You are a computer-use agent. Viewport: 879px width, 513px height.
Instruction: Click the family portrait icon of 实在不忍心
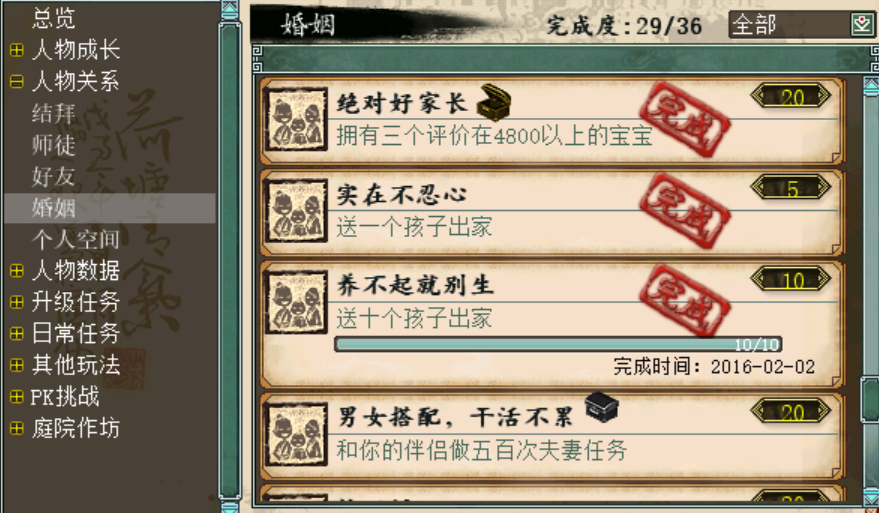point(295,211)
